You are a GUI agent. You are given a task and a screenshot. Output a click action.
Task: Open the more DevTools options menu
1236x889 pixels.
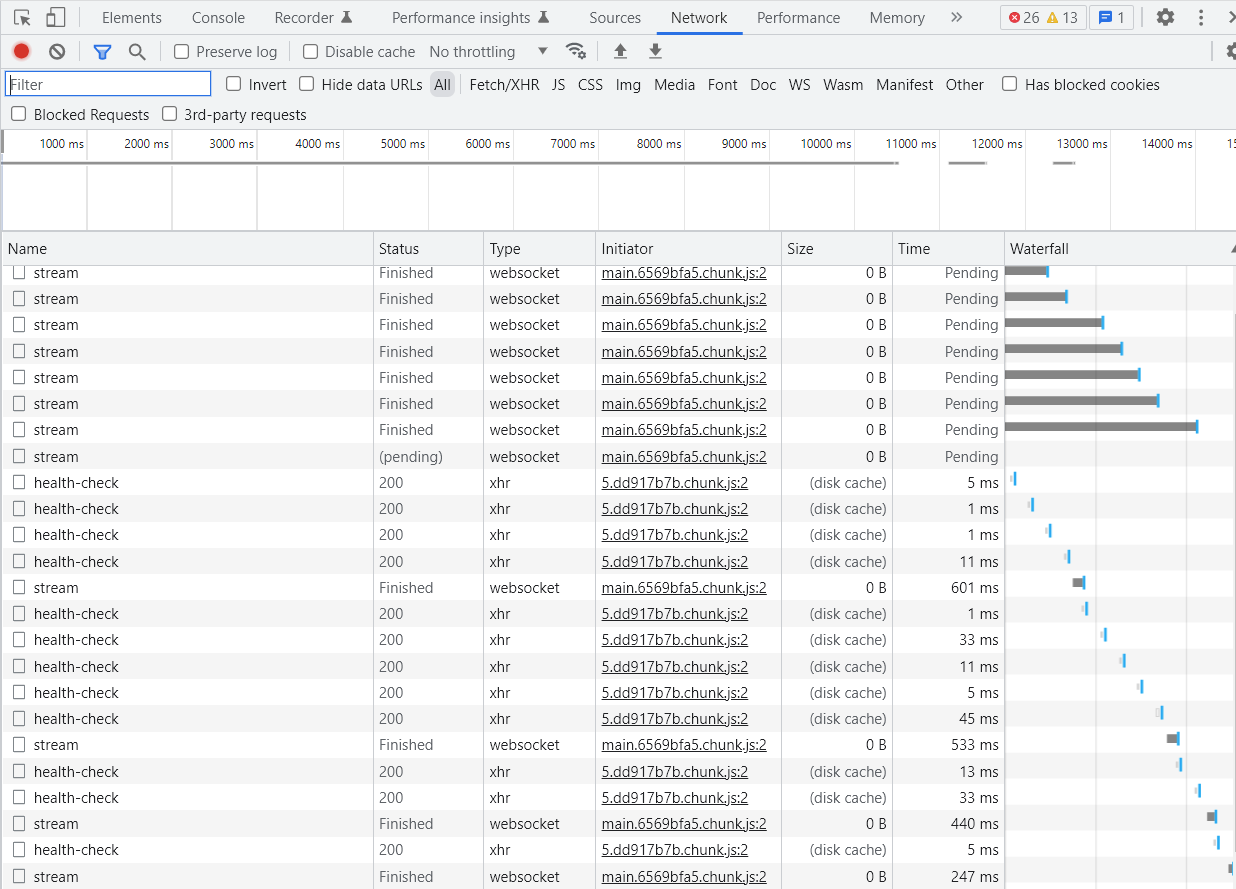click(1201, 17)
